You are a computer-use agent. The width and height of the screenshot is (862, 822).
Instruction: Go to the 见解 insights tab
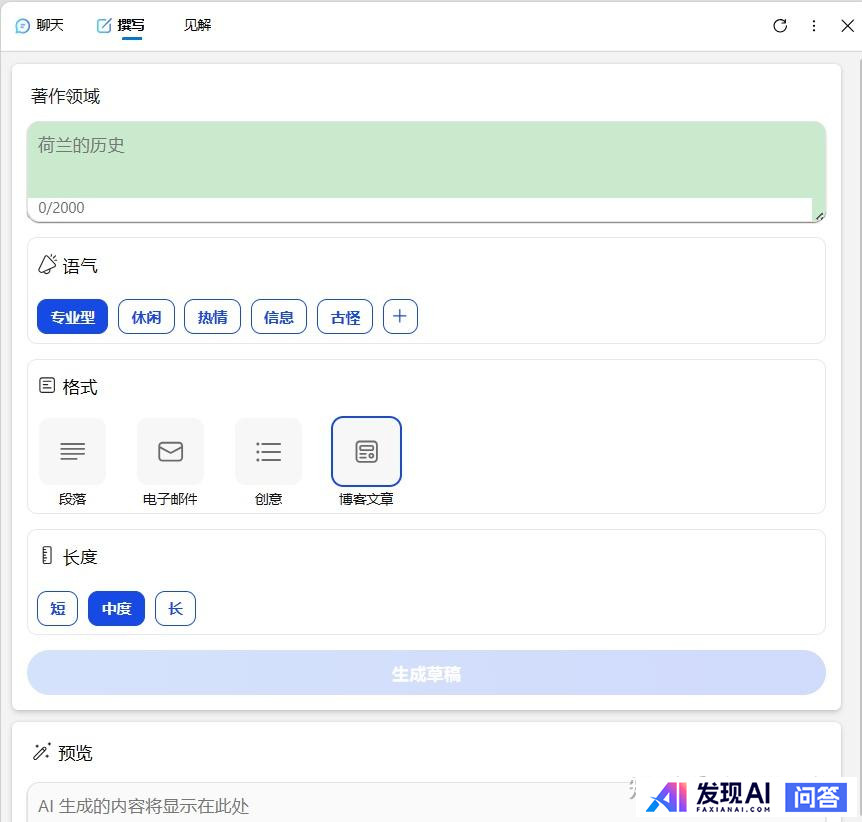pos(197,26)
